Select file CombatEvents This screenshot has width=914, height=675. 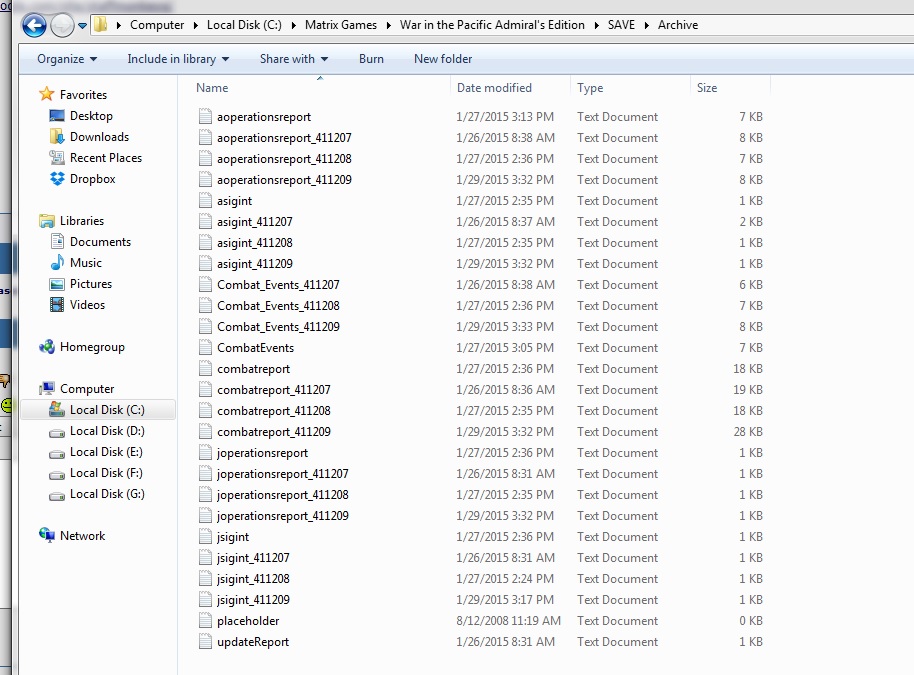click(x=255, y=347)
